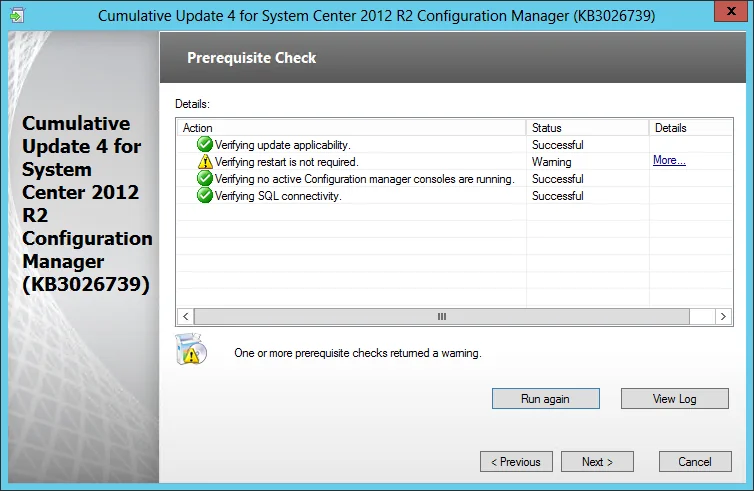The image size is (754, 491).
Task: Click the 'Successful' status for active consoles check
Action: [557, 179]
